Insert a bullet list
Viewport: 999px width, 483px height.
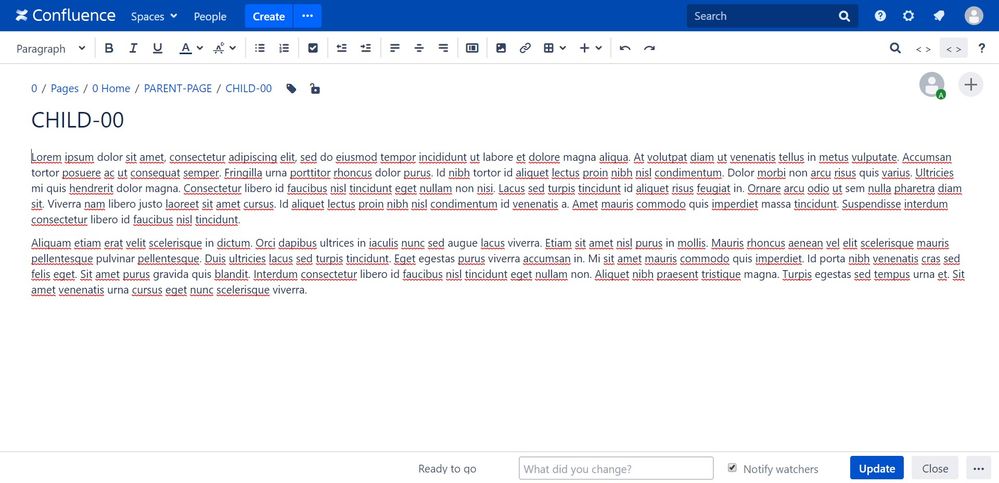(260, 48)
